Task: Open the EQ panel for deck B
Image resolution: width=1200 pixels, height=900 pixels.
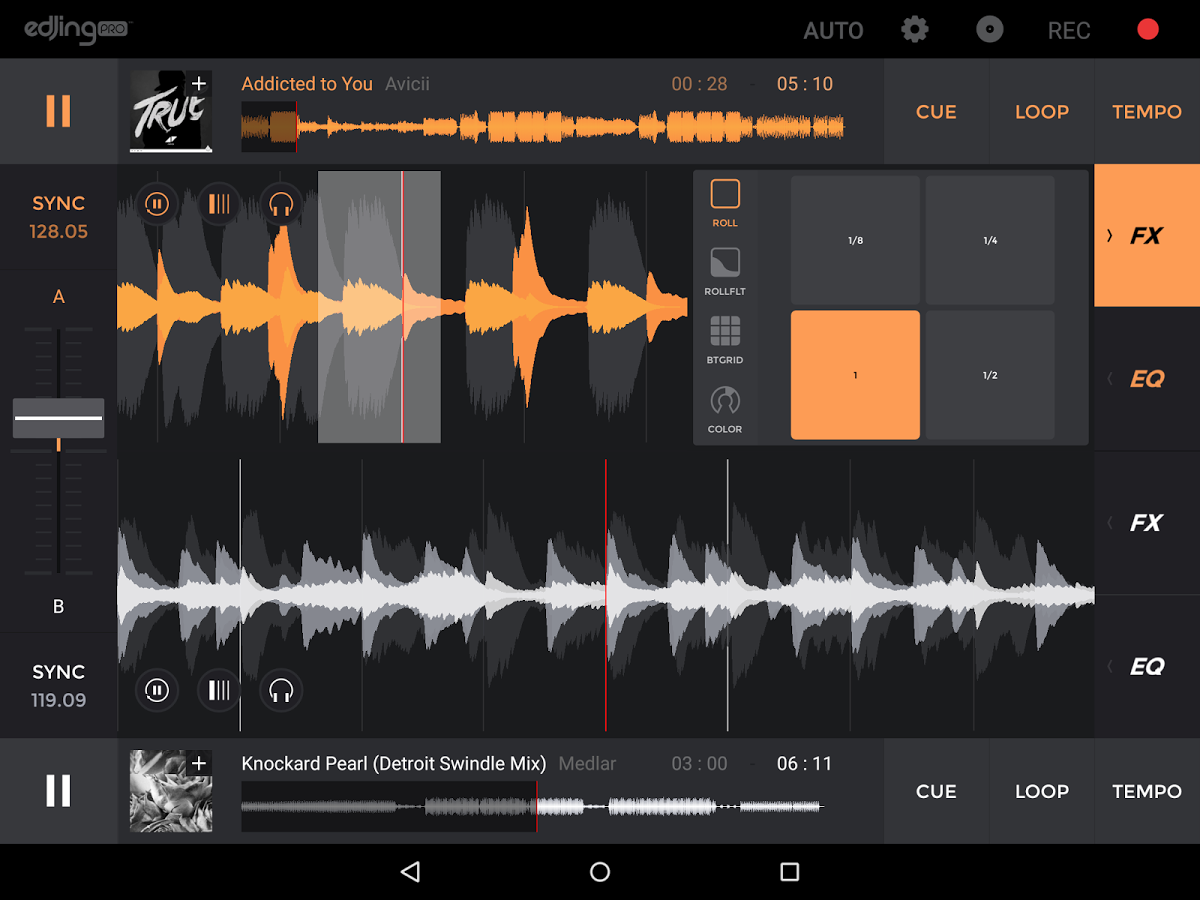Action: pyautogui.click(x=1146, y=666)
